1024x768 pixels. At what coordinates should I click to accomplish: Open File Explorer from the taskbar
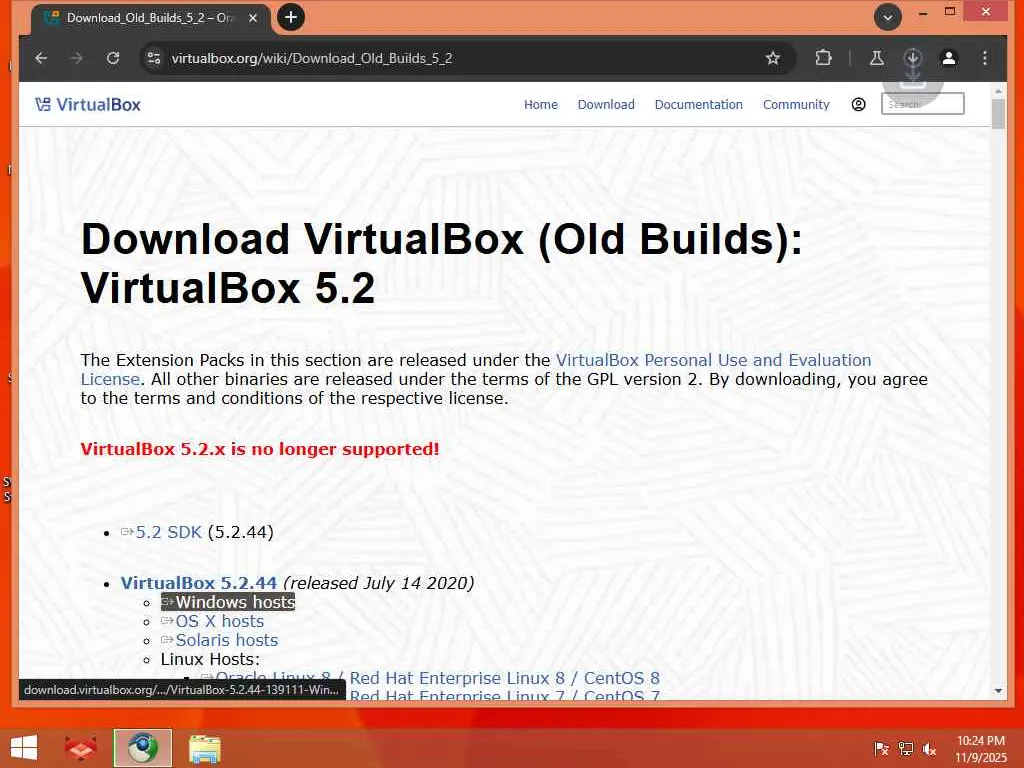(x=204, y=748)
